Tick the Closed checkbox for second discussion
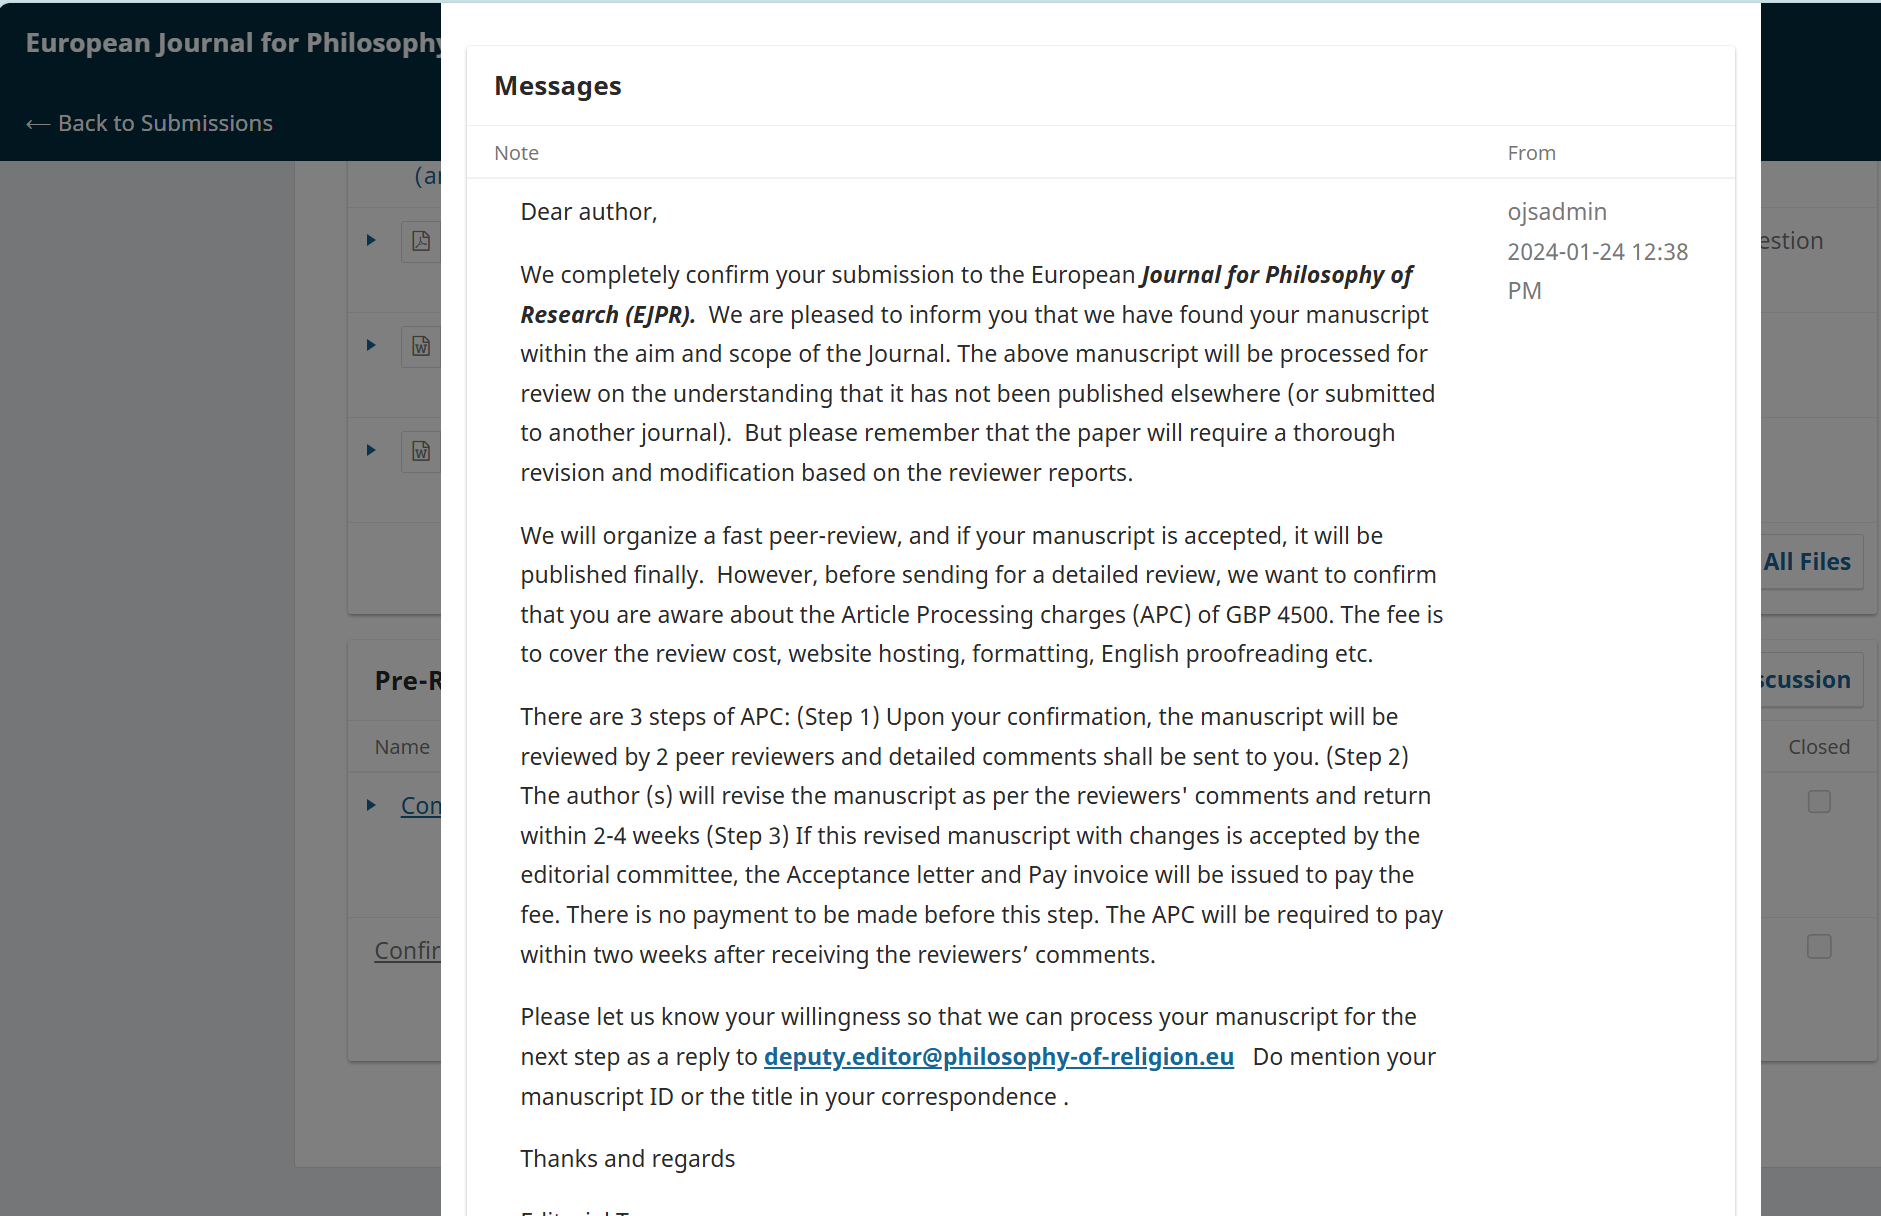This screenshot has height=1216, width=1881. coord(1819,947)
